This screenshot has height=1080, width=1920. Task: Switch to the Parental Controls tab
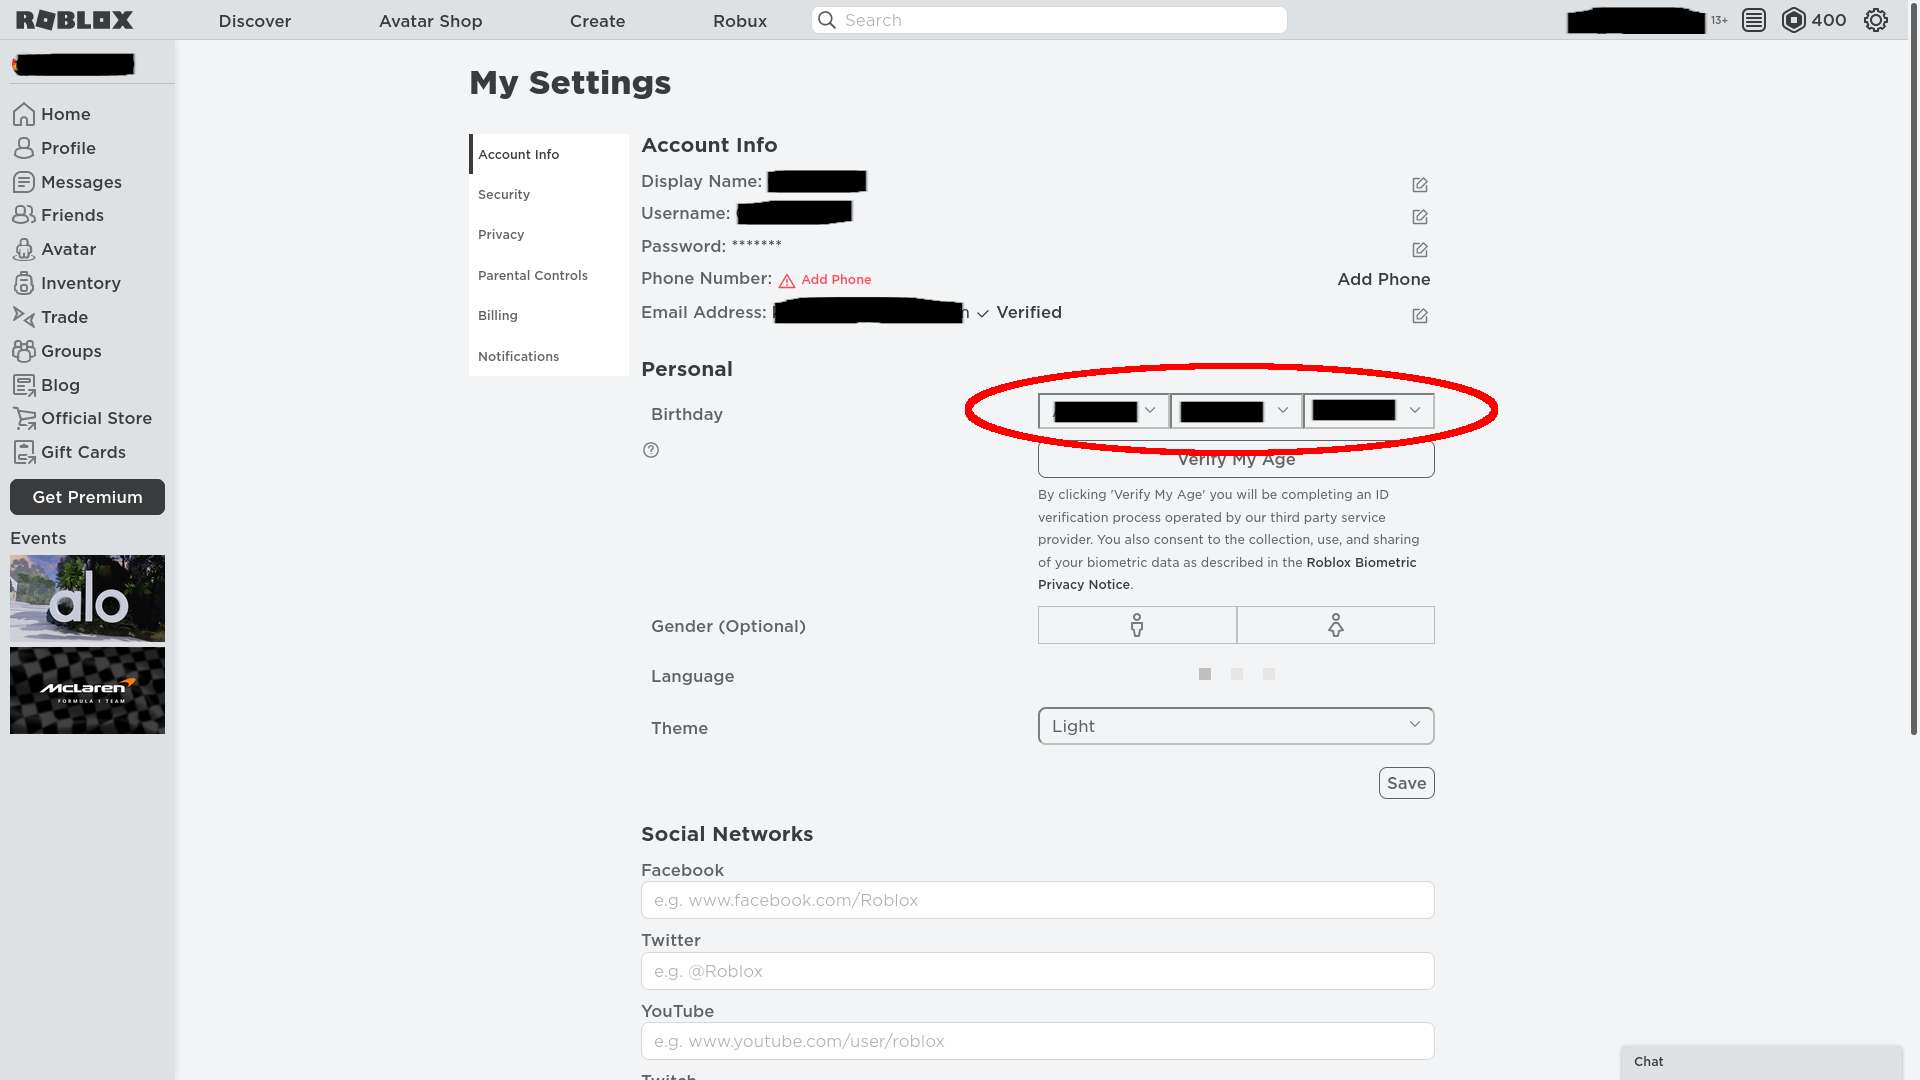coord(549,275)
